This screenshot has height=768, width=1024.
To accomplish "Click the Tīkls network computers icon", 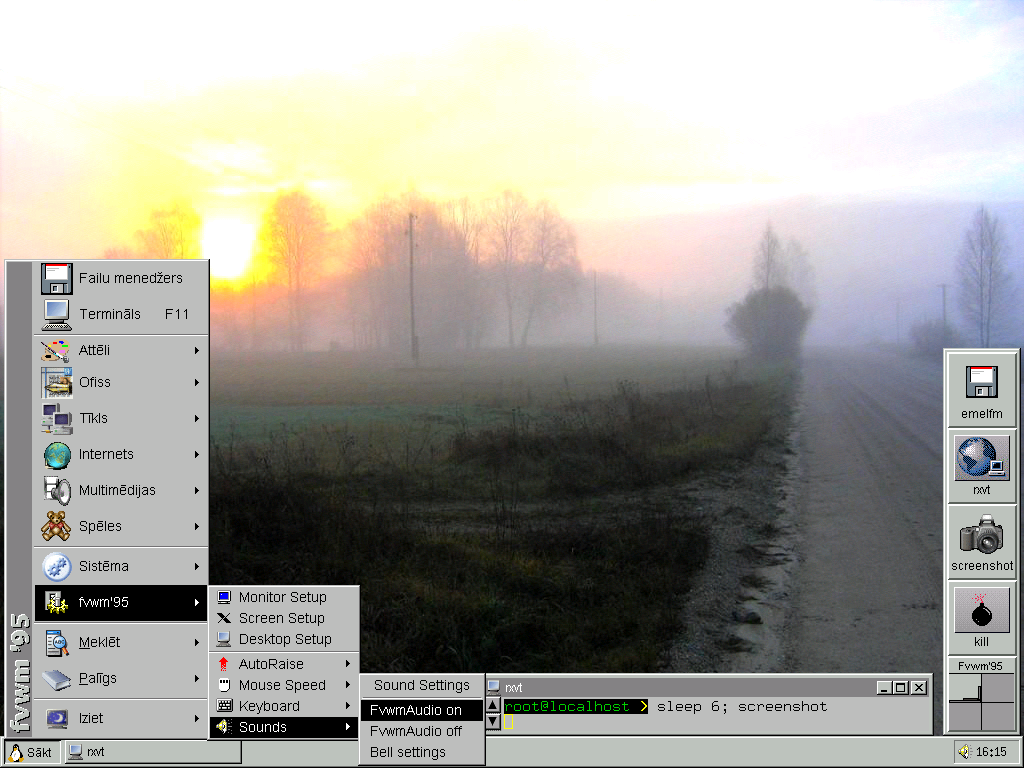I will coord(57,419).
